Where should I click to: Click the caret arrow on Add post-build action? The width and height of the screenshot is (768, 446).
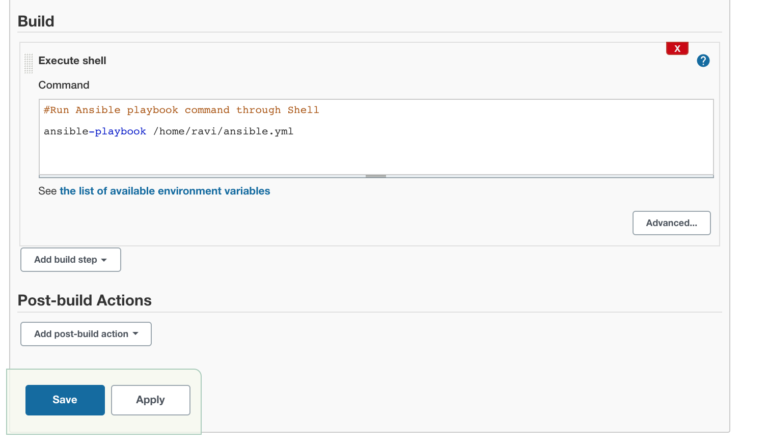(x=135, y=334)
